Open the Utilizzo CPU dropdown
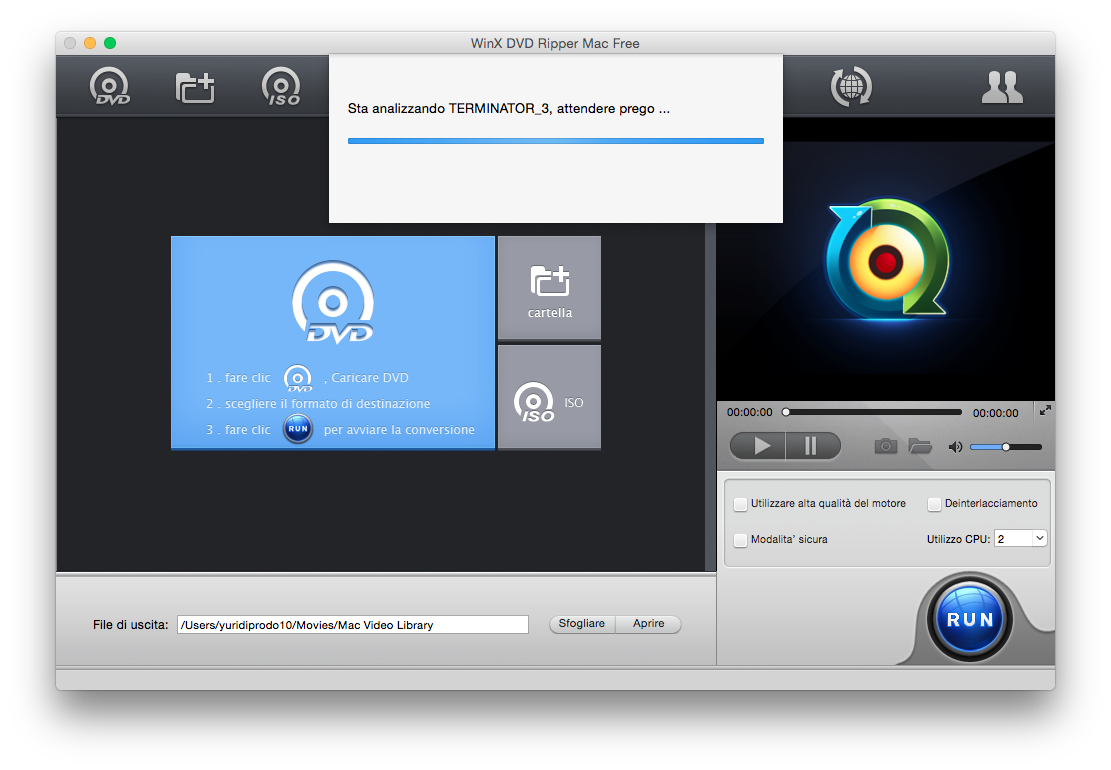The image size is (1111, 770). [1020, 538]
